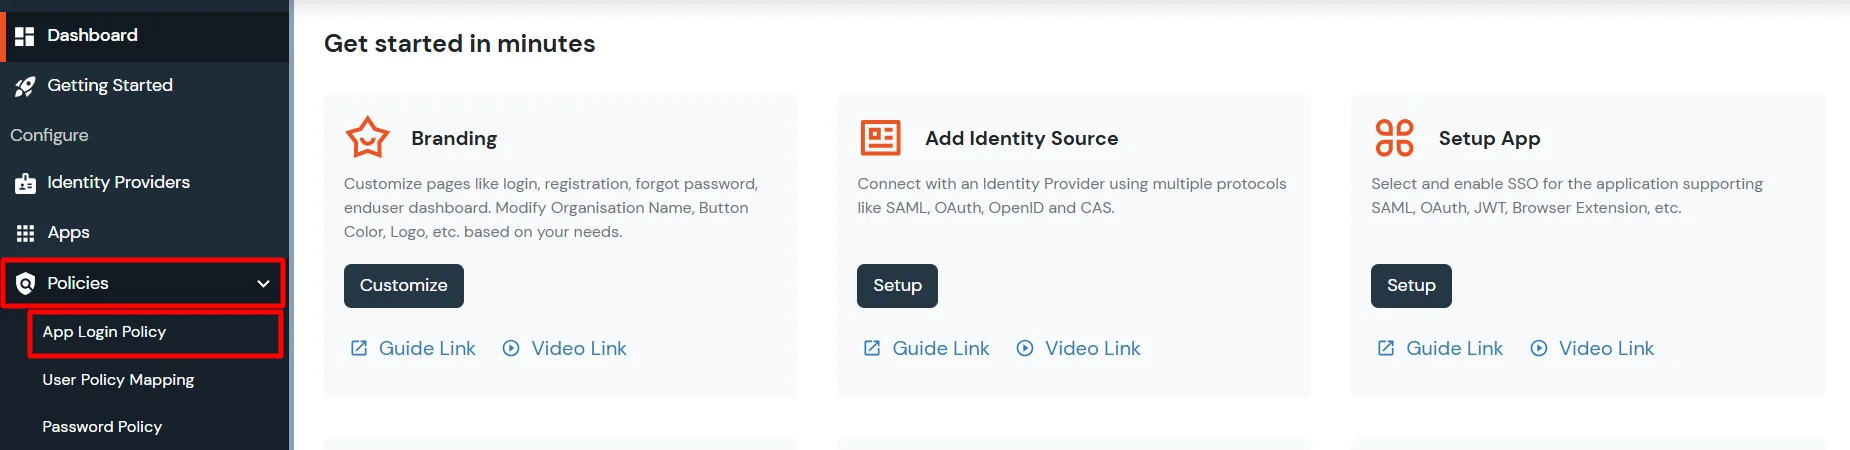Click the Add Identity Source card icon
Viewport: 1850px width, 450px height.
point(880,138)
